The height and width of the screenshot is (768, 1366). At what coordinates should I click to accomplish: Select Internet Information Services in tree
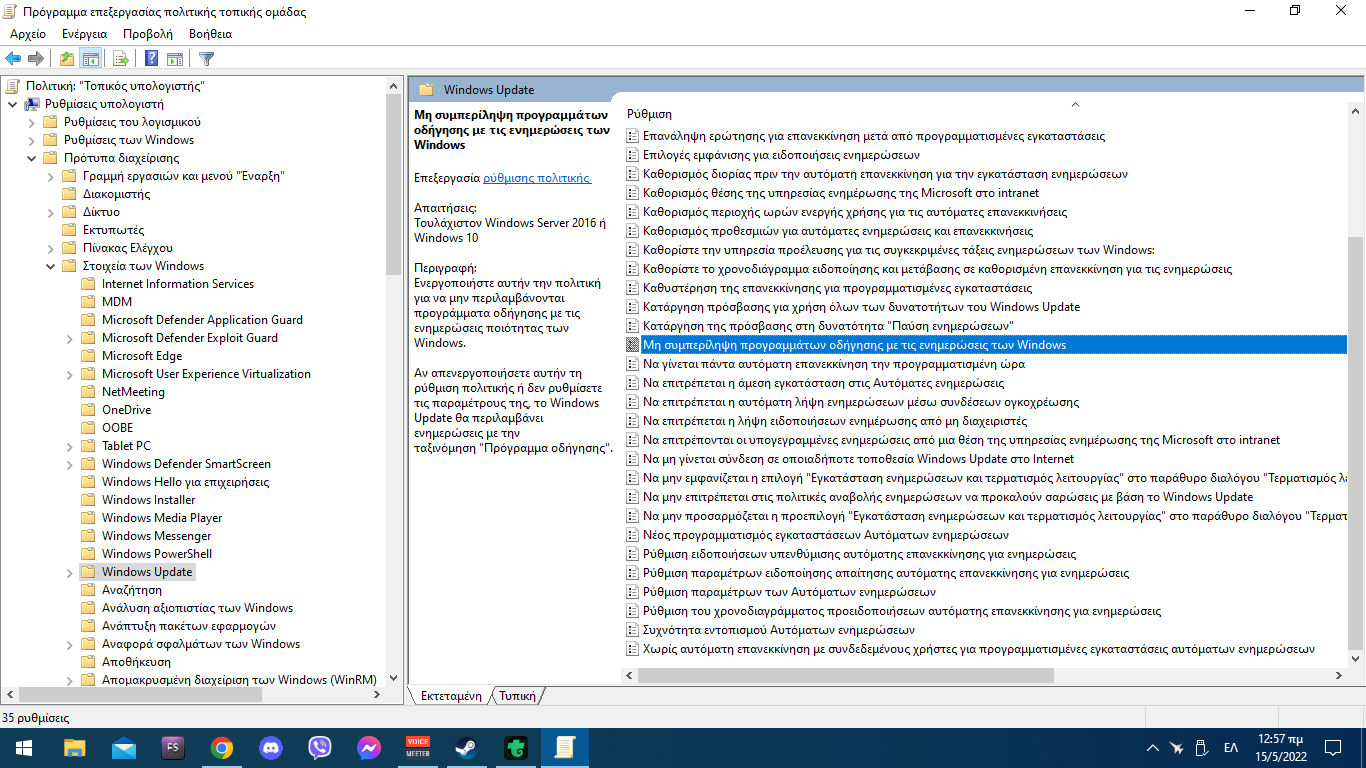click(x=178, y=284)
